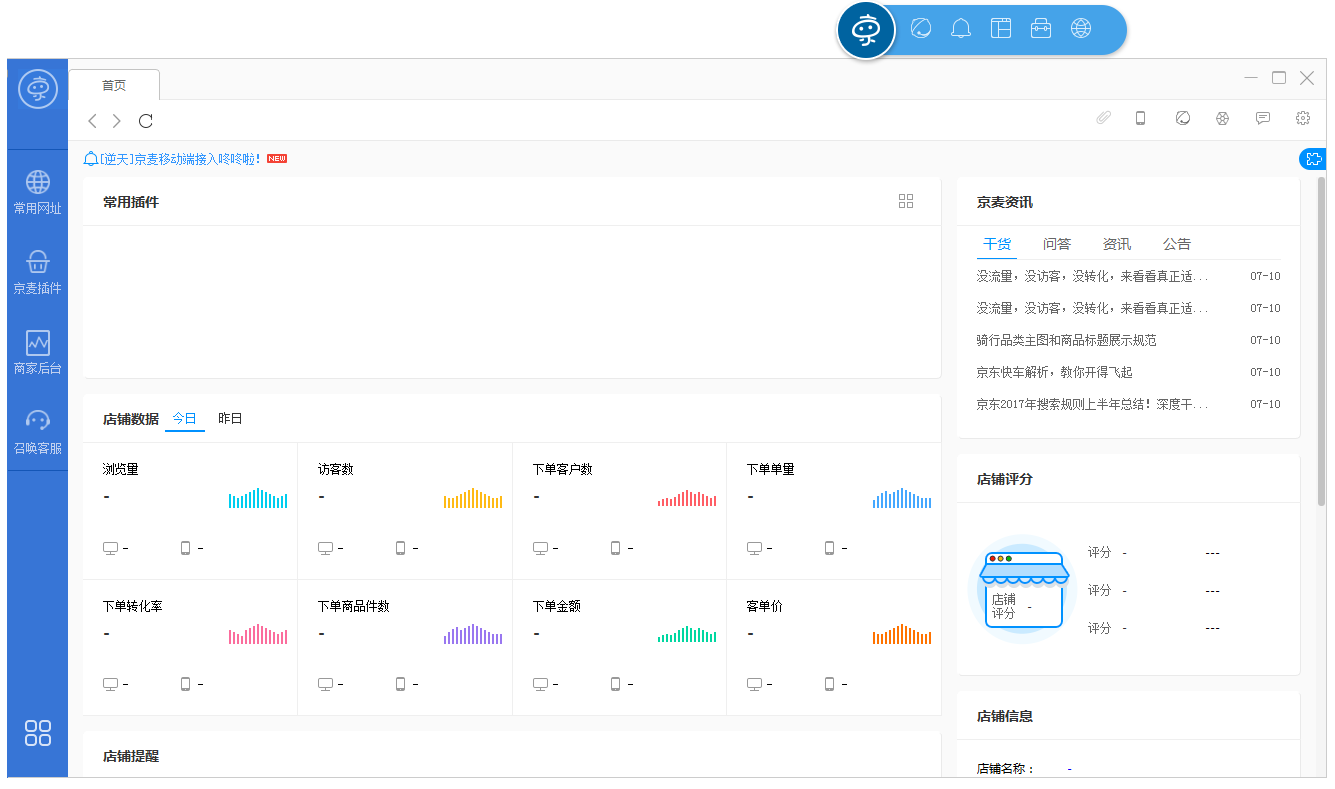
Task: Select the 公告 tab
Action: click(x=1175, y=244)
